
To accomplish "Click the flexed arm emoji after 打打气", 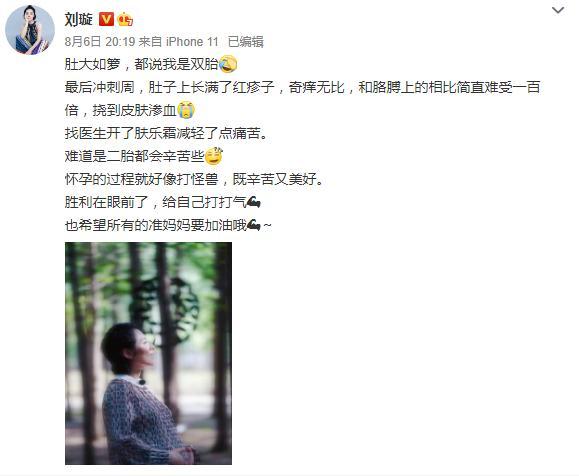I will pos(253,202).
